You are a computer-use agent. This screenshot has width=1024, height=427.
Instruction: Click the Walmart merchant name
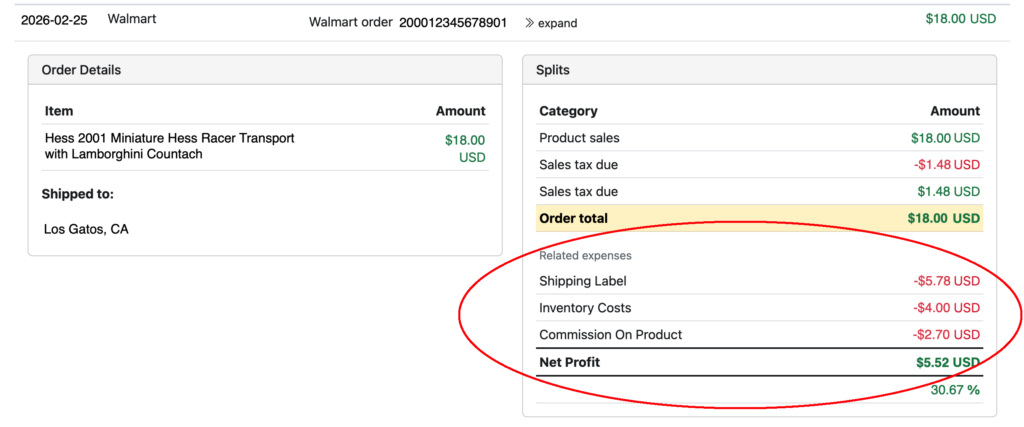pos(131,19)
